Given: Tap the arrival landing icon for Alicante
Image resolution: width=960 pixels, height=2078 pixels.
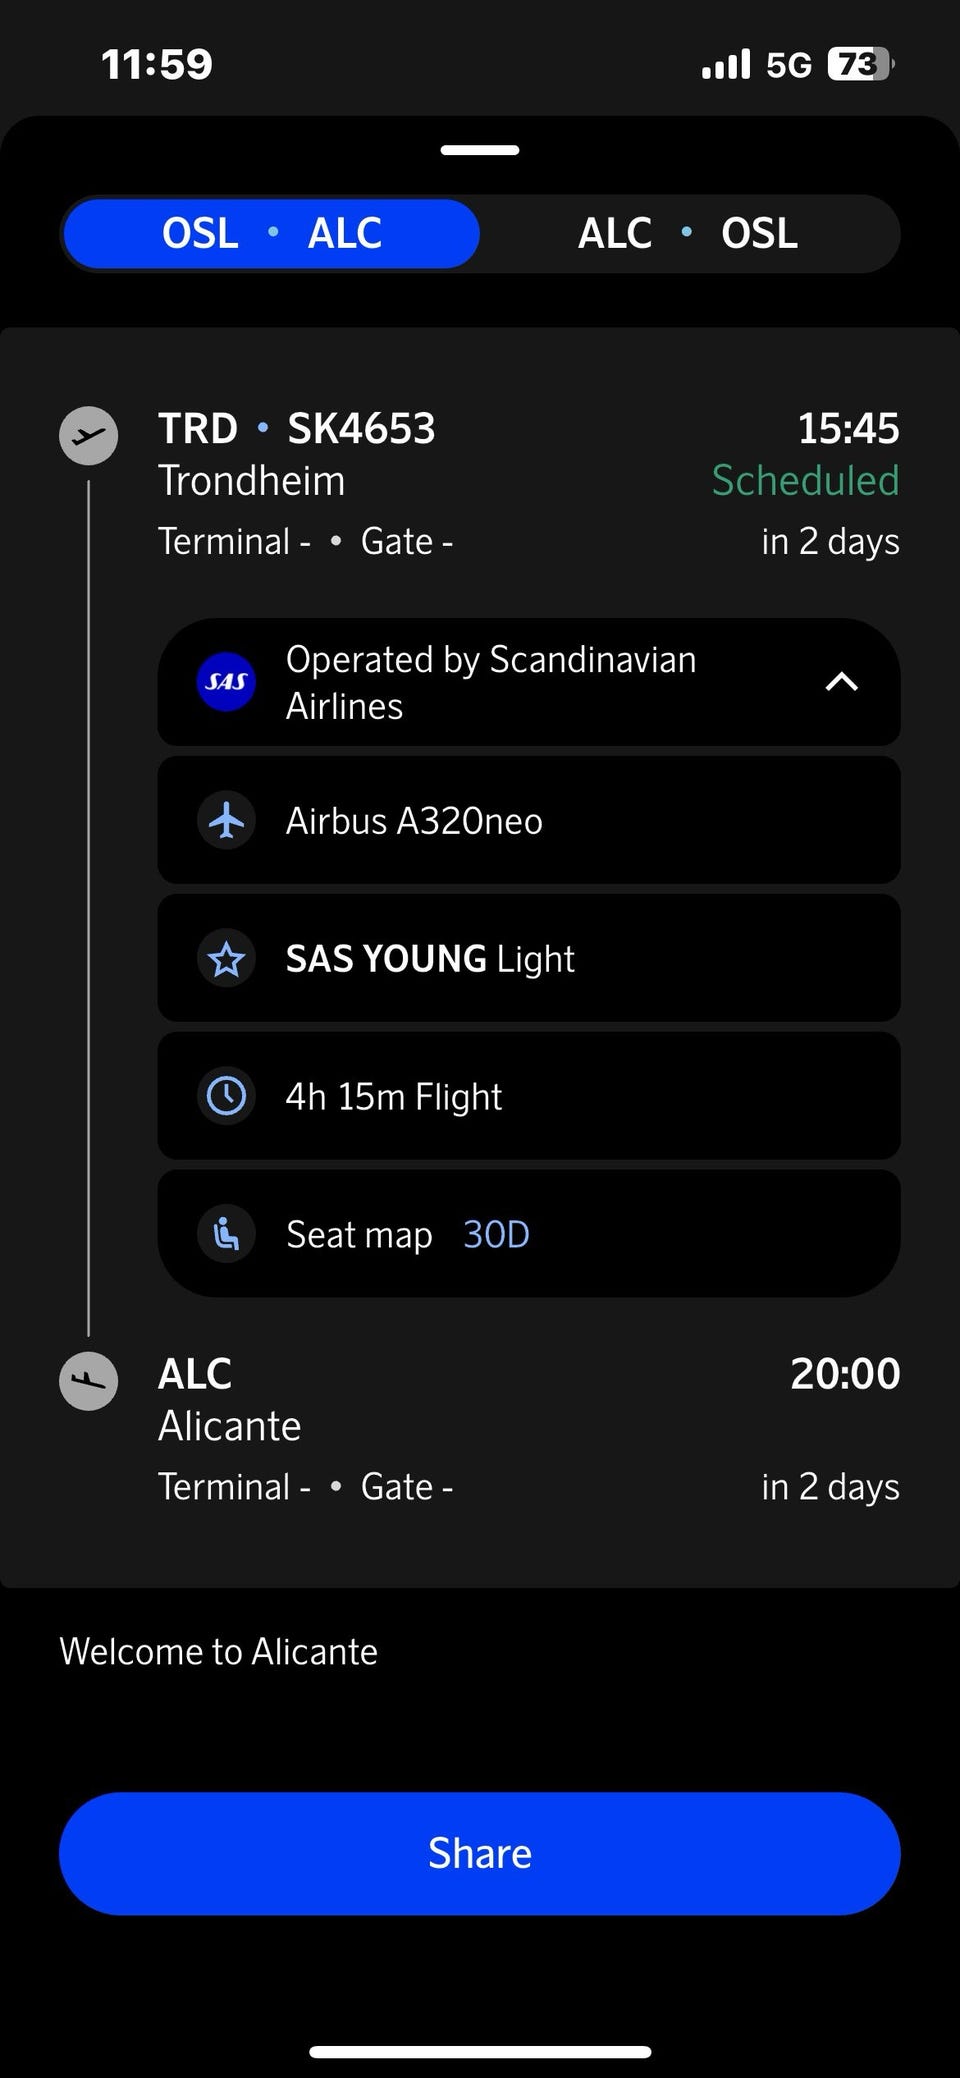Looking at the screenshot, I should pyautogui.click(x=89, y=1381).
